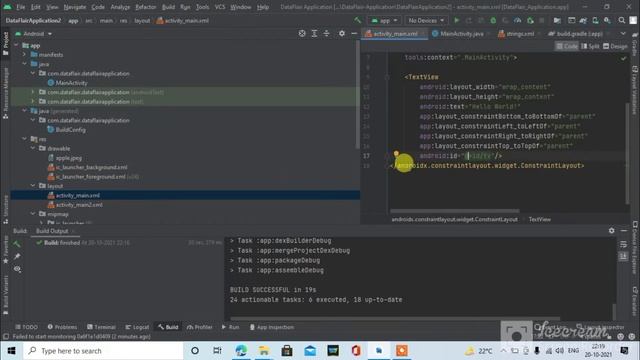Viewport: 640px width, 360px height.
Task: Toggle soft-wrap in Build output
Action: pyautogui.click(x=623, y=244)
